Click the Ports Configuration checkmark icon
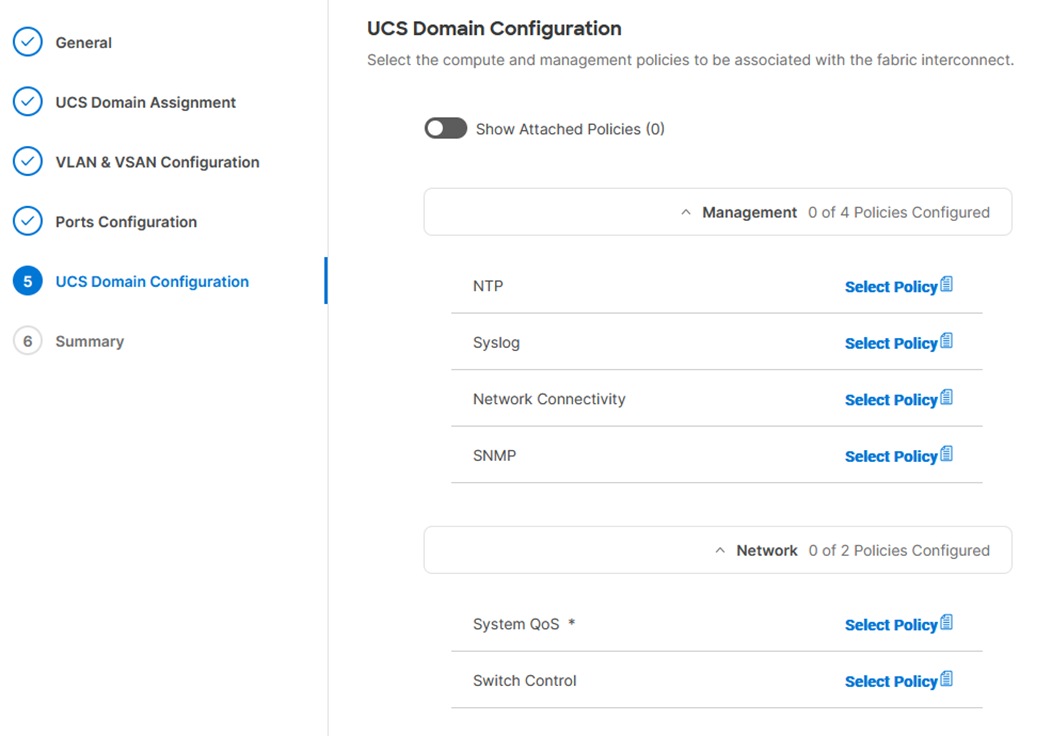The width and height of the screenshot is (1052, 736). pos(28,221)
